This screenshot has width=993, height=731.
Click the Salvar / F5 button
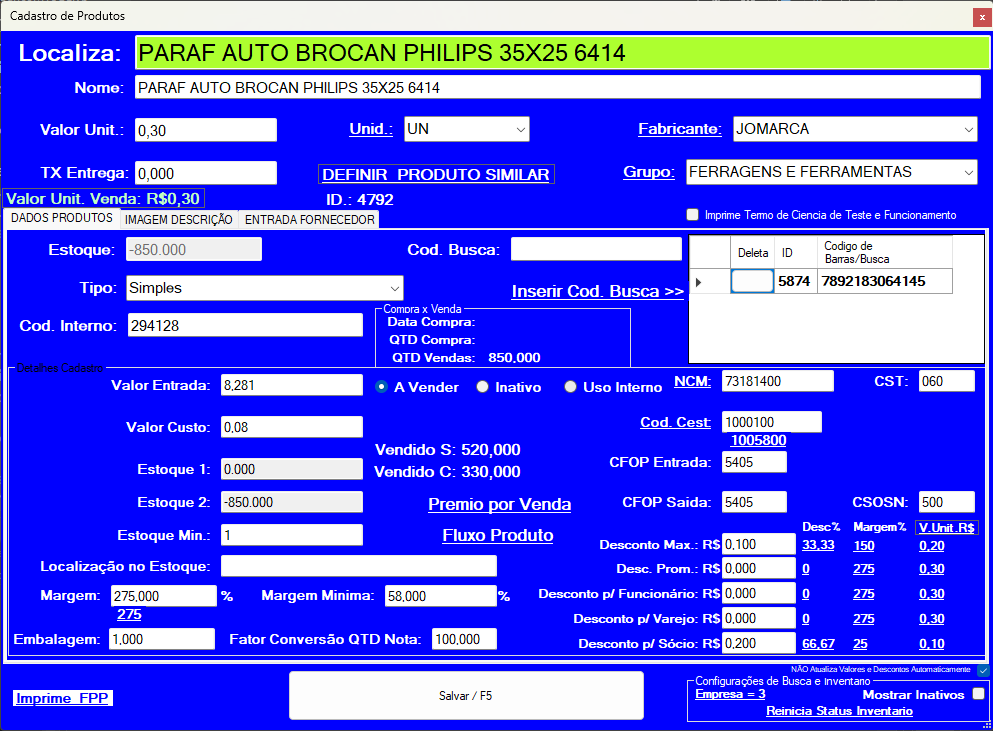(x=466, y=696)
